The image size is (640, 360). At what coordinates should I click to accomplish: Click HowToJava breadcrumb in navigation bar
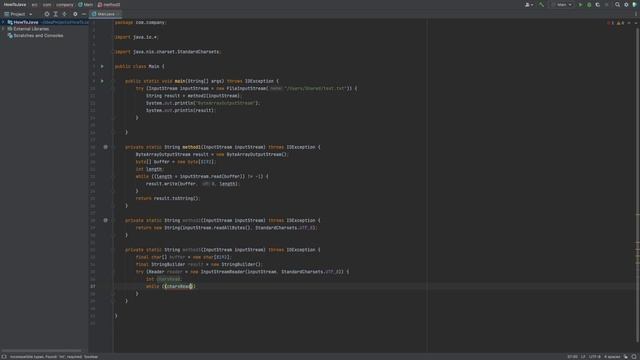click(x=15, y=4)
